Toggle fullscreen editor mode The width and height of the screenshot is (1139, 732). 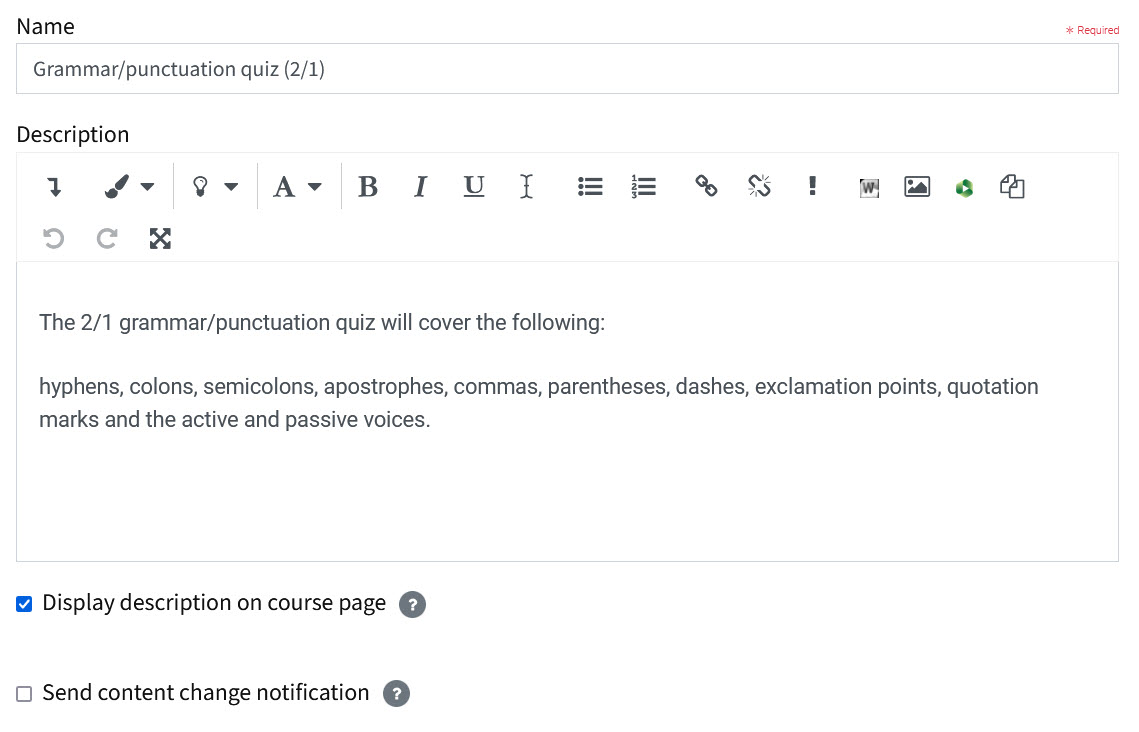(160, 238)
